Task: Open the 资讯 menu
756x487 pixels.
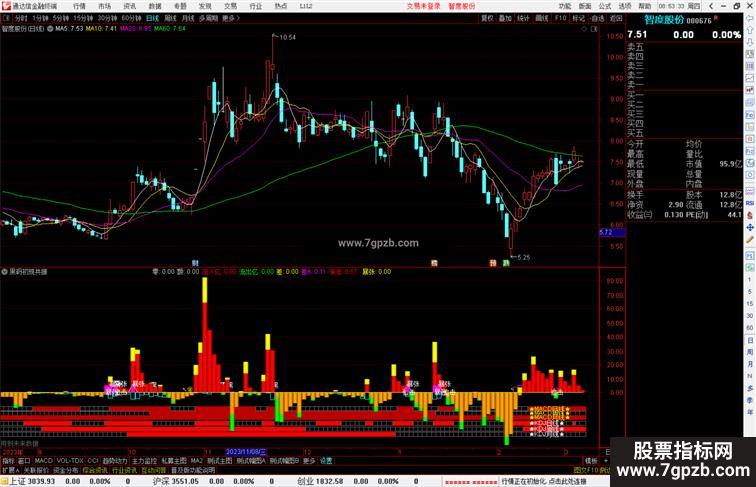Action: 129,6
